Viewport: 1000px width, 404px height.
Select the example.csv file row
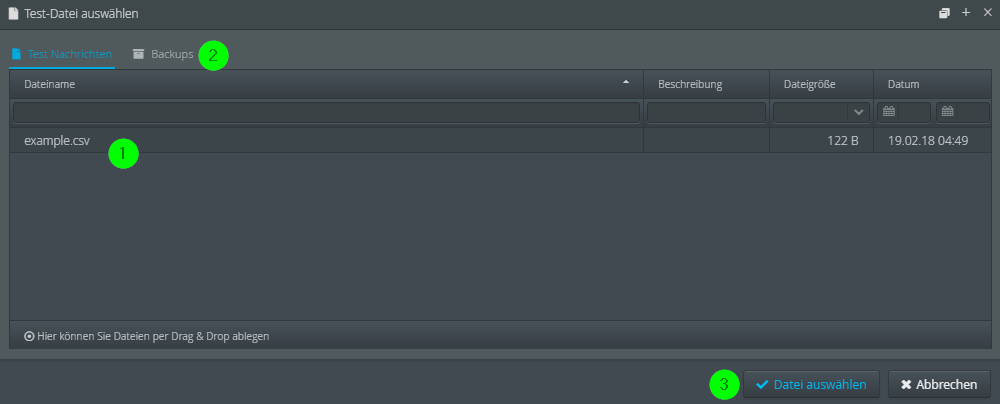click(x=500, y=140)
